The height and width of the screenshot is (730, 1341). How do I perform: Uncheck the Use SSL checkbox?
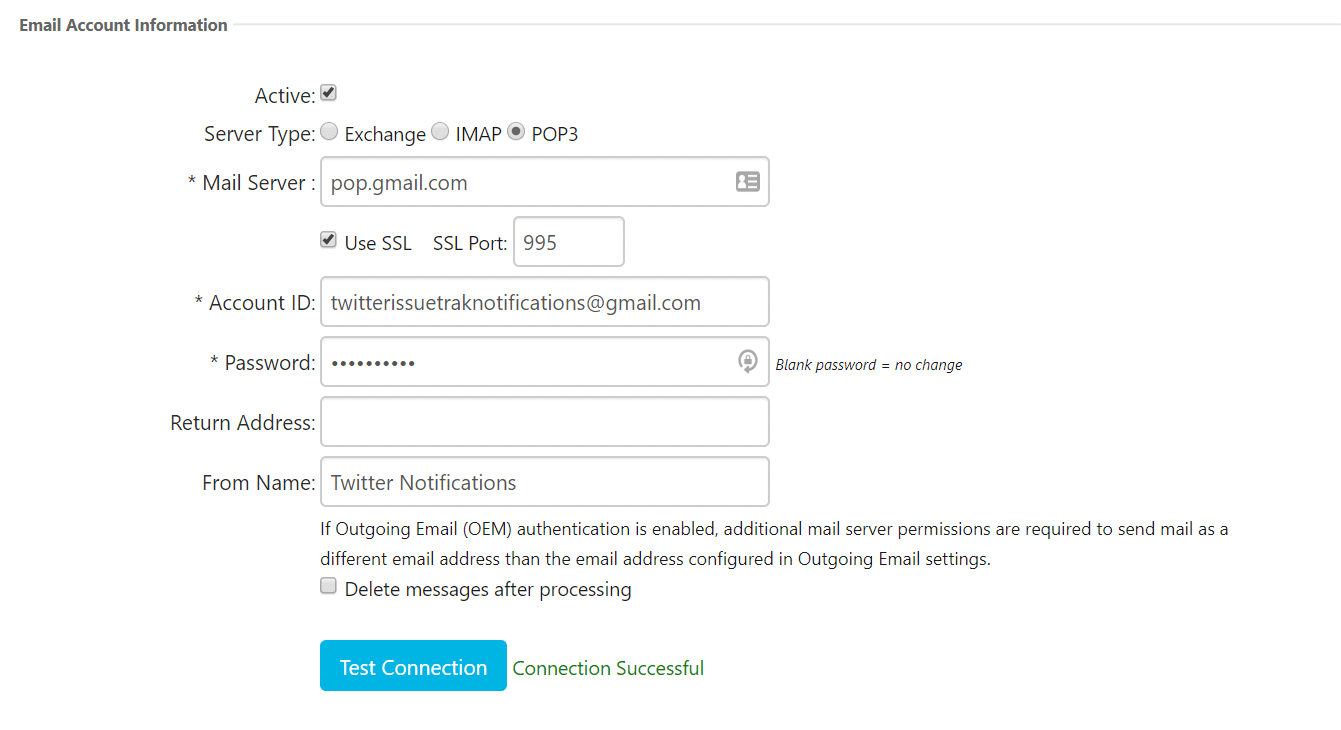click(328, 240)
